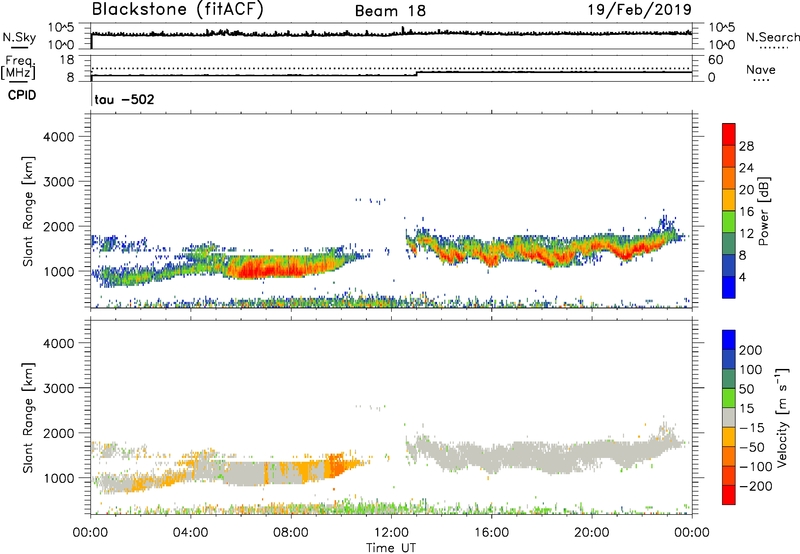Click the 4 tick on power color bar
This screenshot has width=800, height=554.
(x=742, y=277)
